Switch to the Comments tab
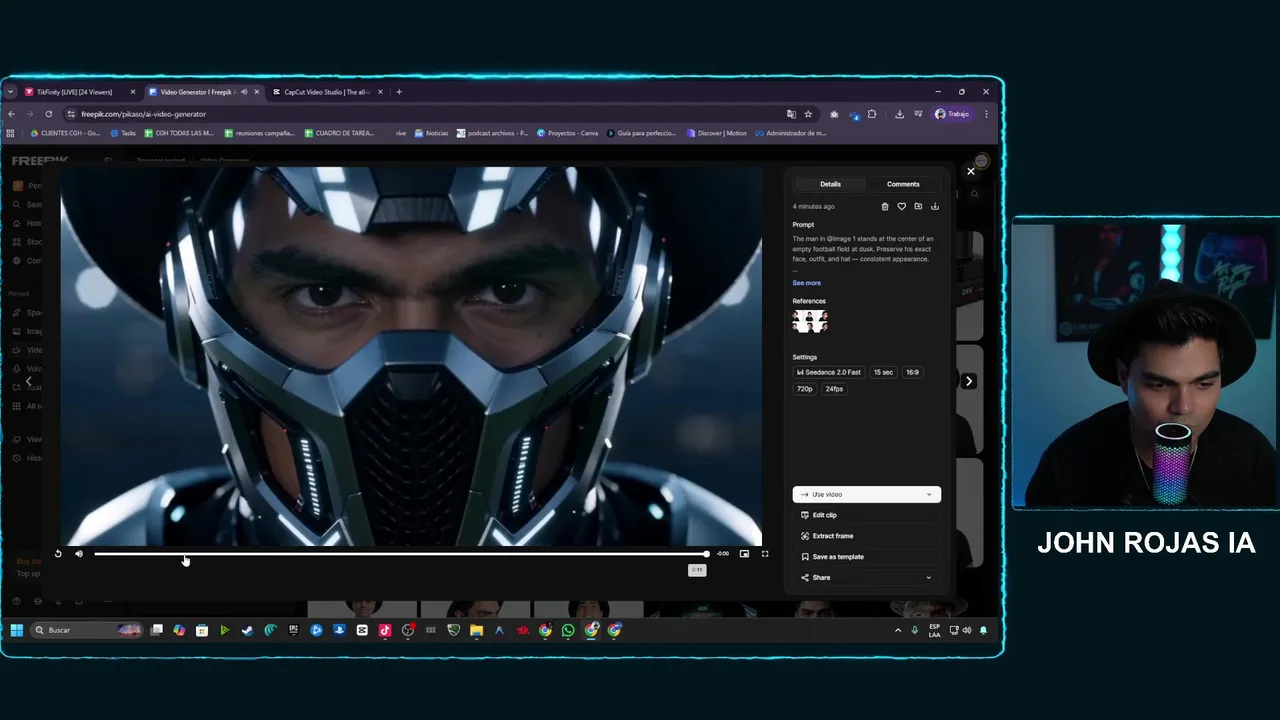Image resolution: width=1280 pixels, height=720 pixels. [x=903, y=184]
